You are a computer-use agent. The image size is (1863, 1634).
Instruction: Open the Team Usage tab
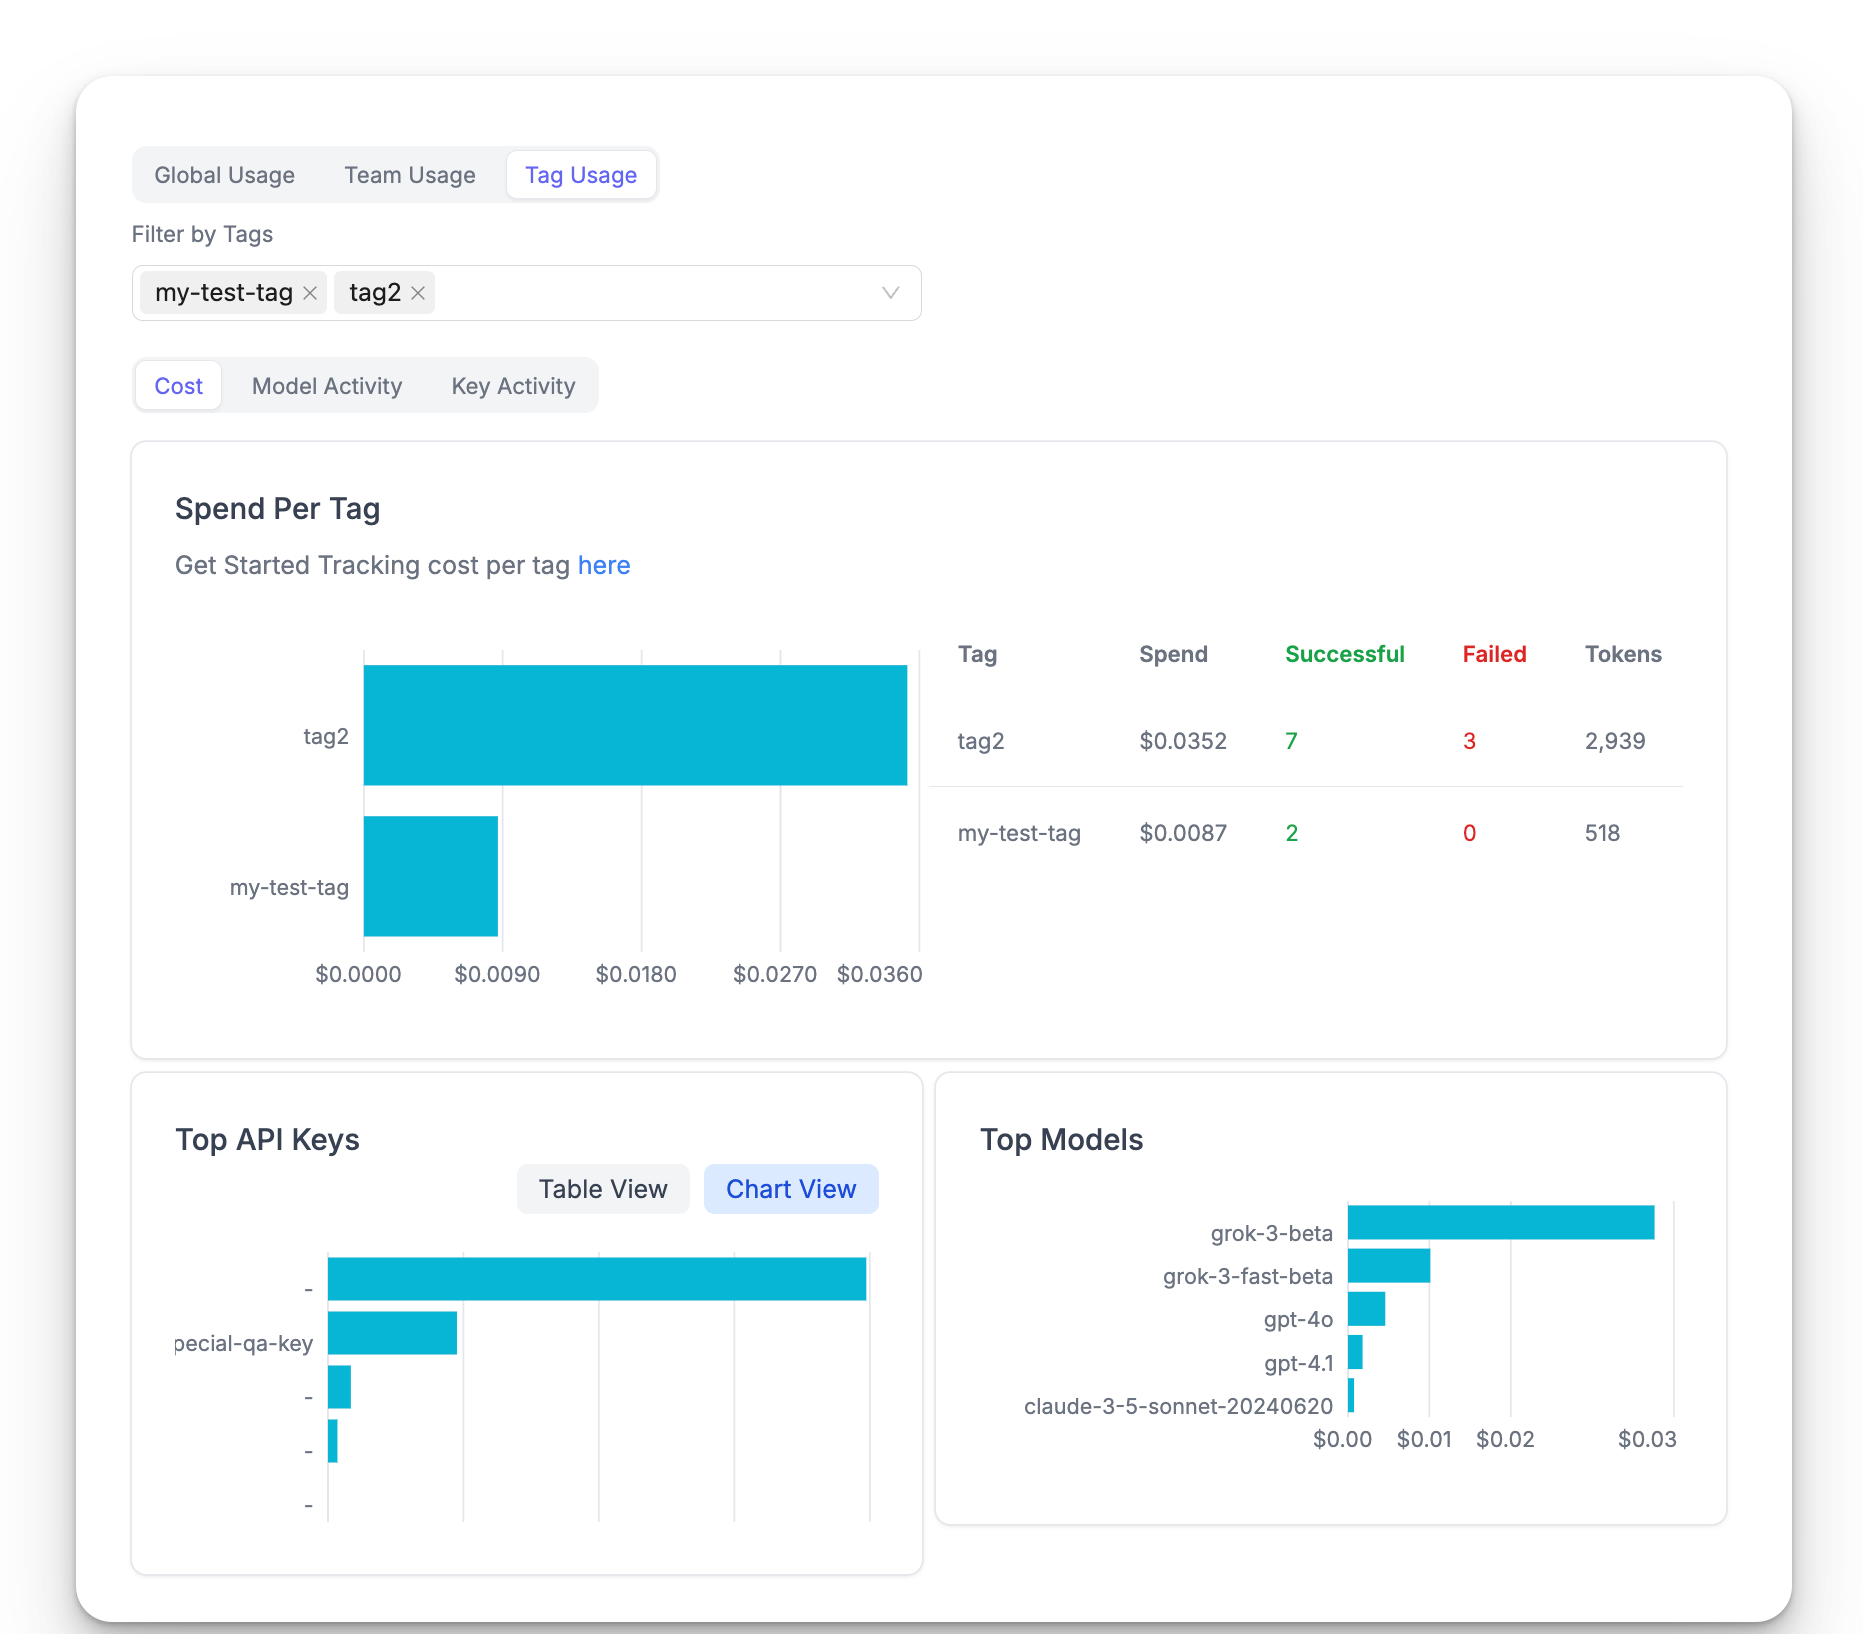click(x=409, y=175)
